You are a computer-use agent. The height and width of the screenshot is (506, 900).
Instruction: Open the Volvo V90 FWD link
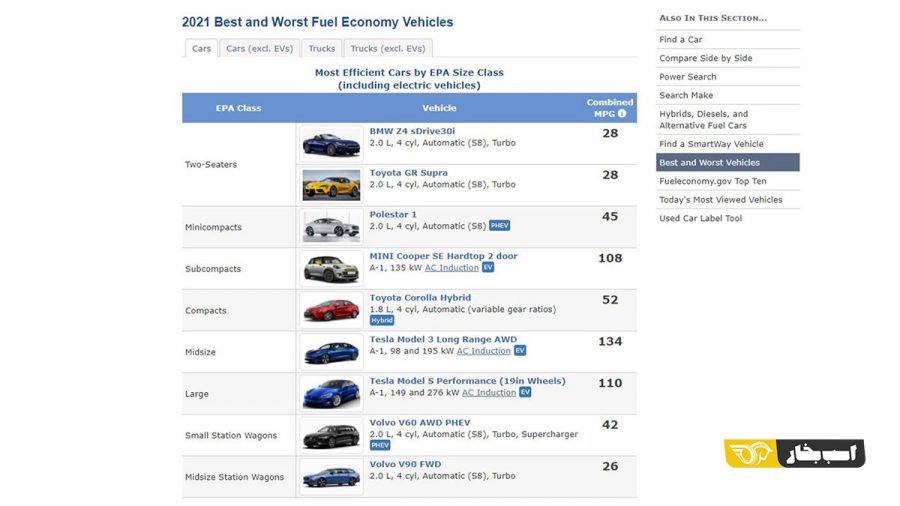coord(405,464)
